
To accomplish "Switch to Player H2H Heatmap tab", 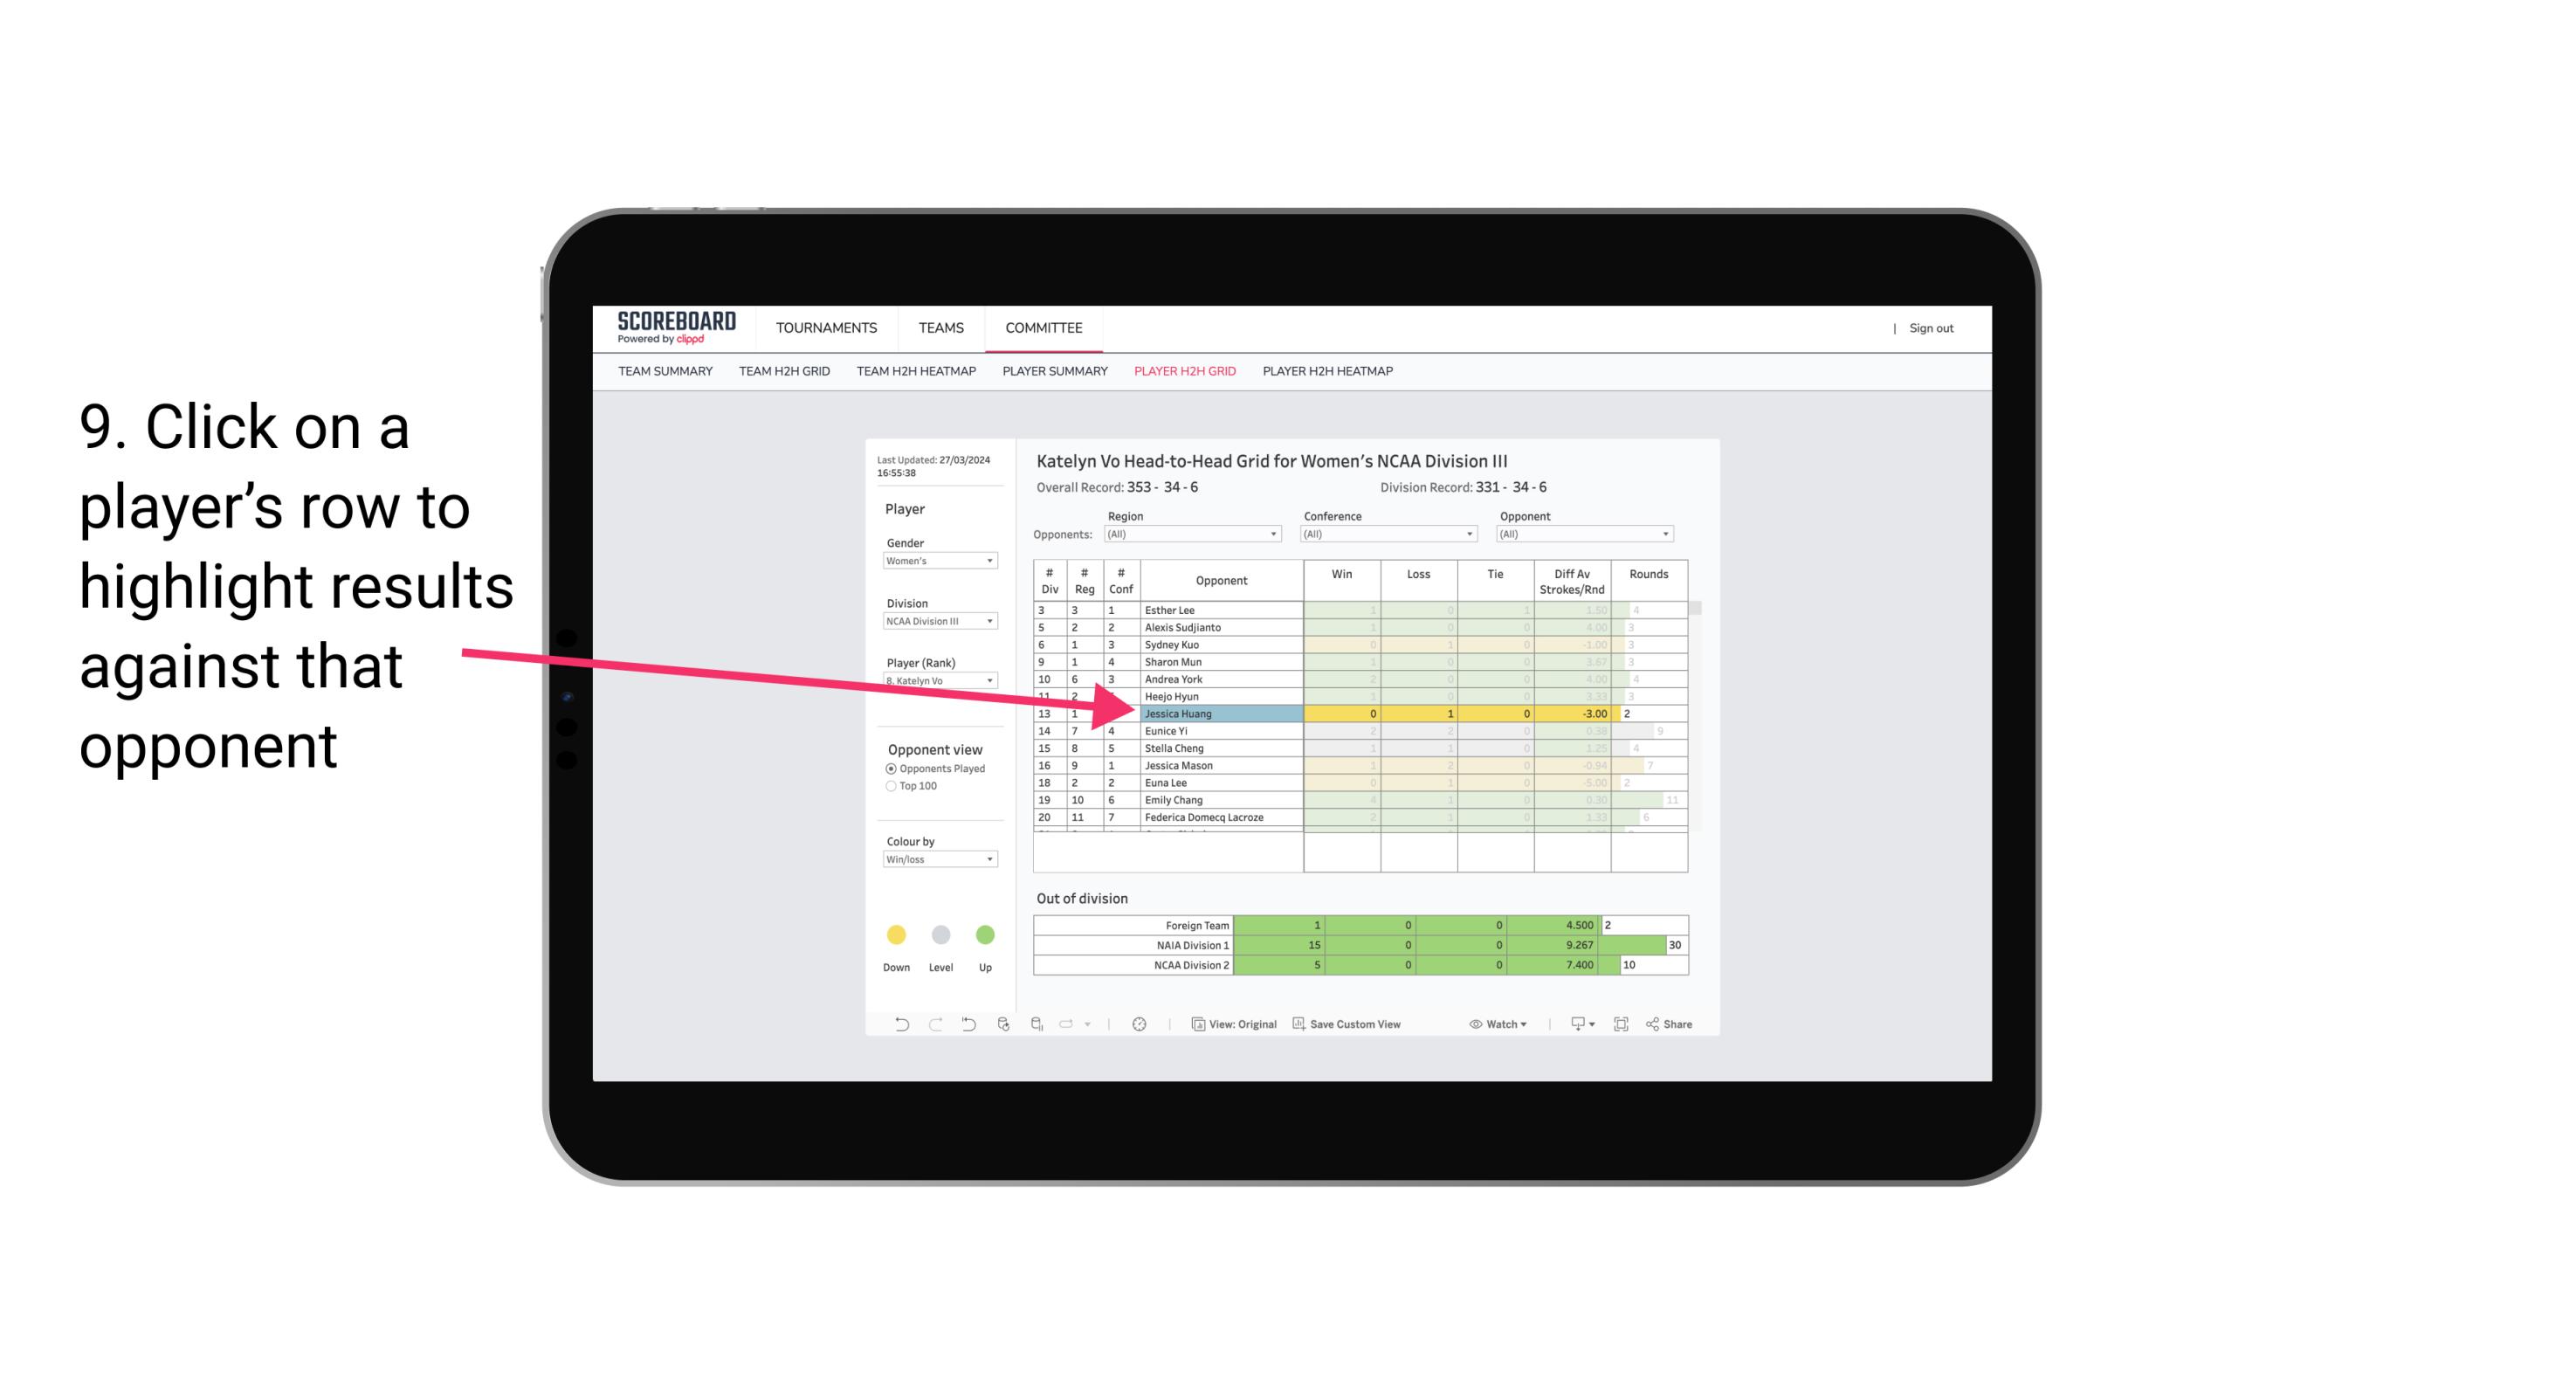I will coord(1331,374).
